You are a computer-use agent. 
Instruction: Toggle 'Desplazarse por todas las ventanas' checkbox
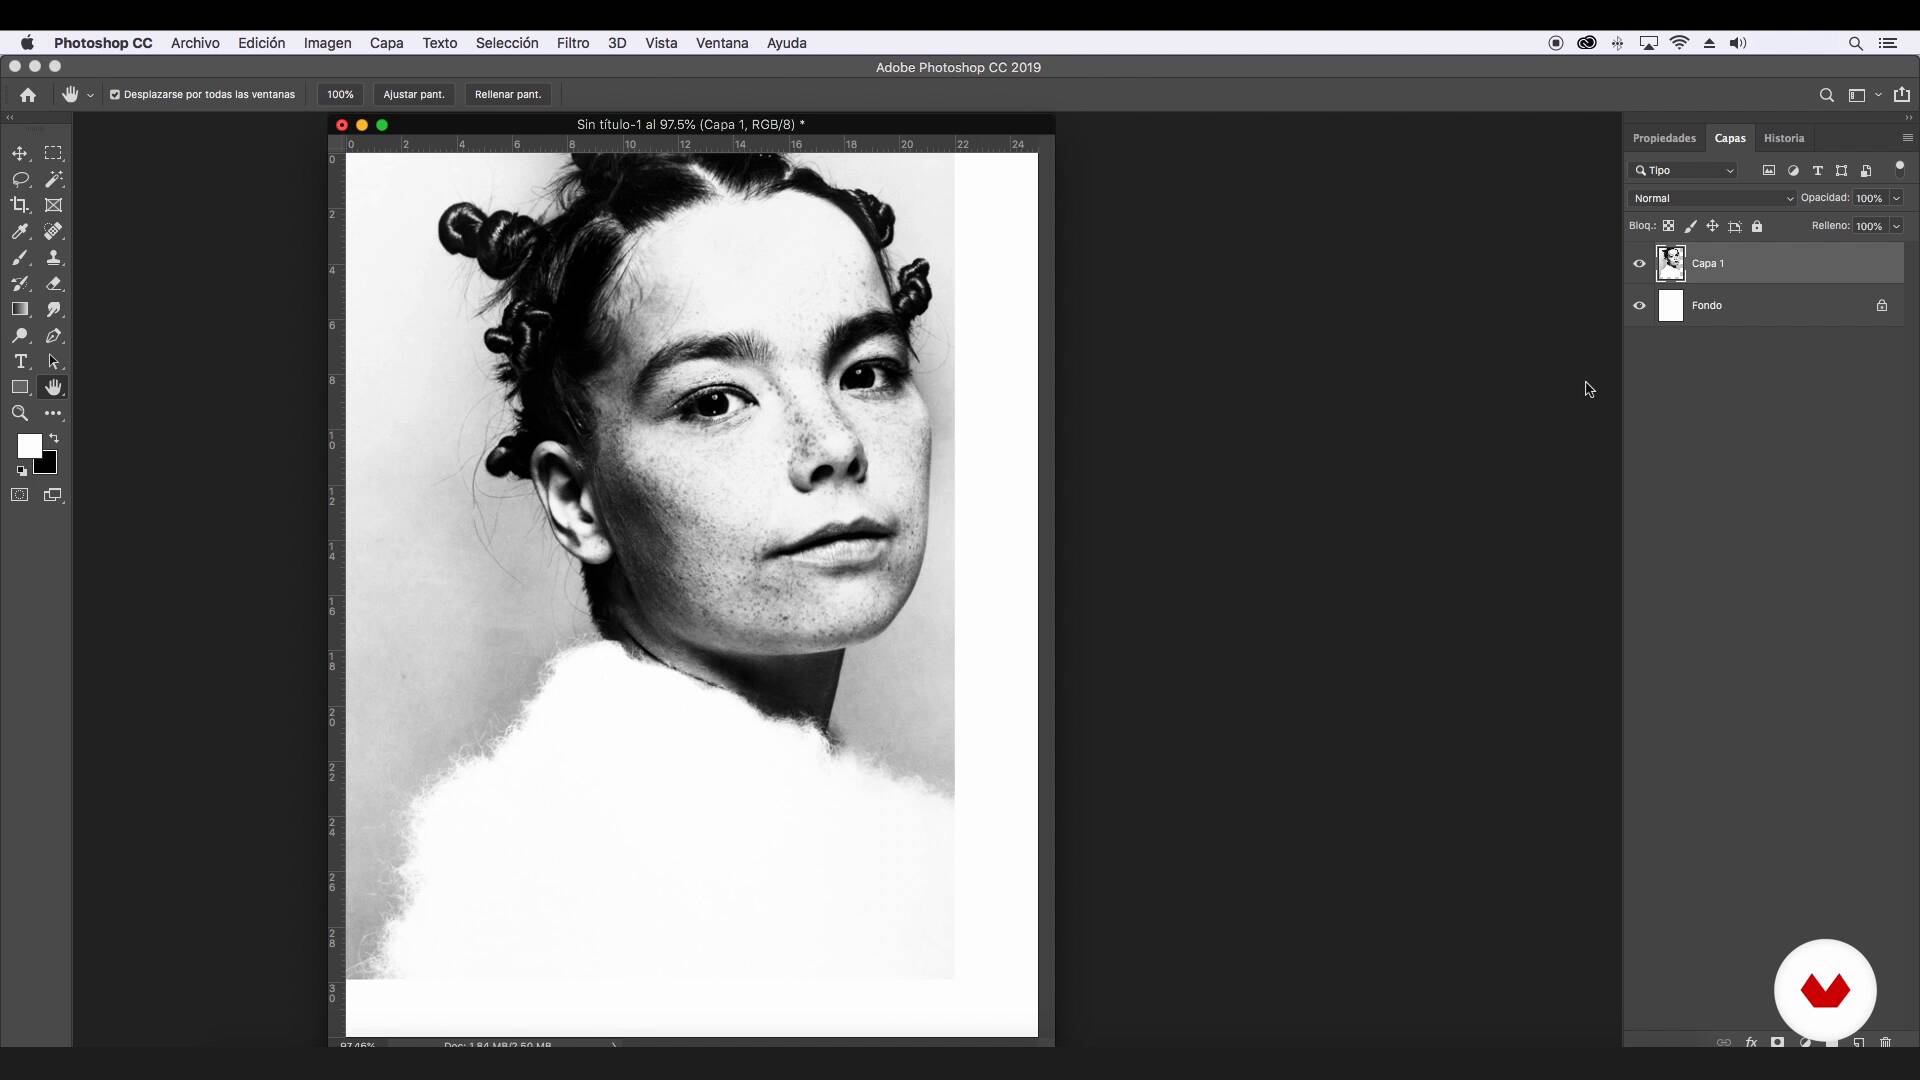[115, 95]
